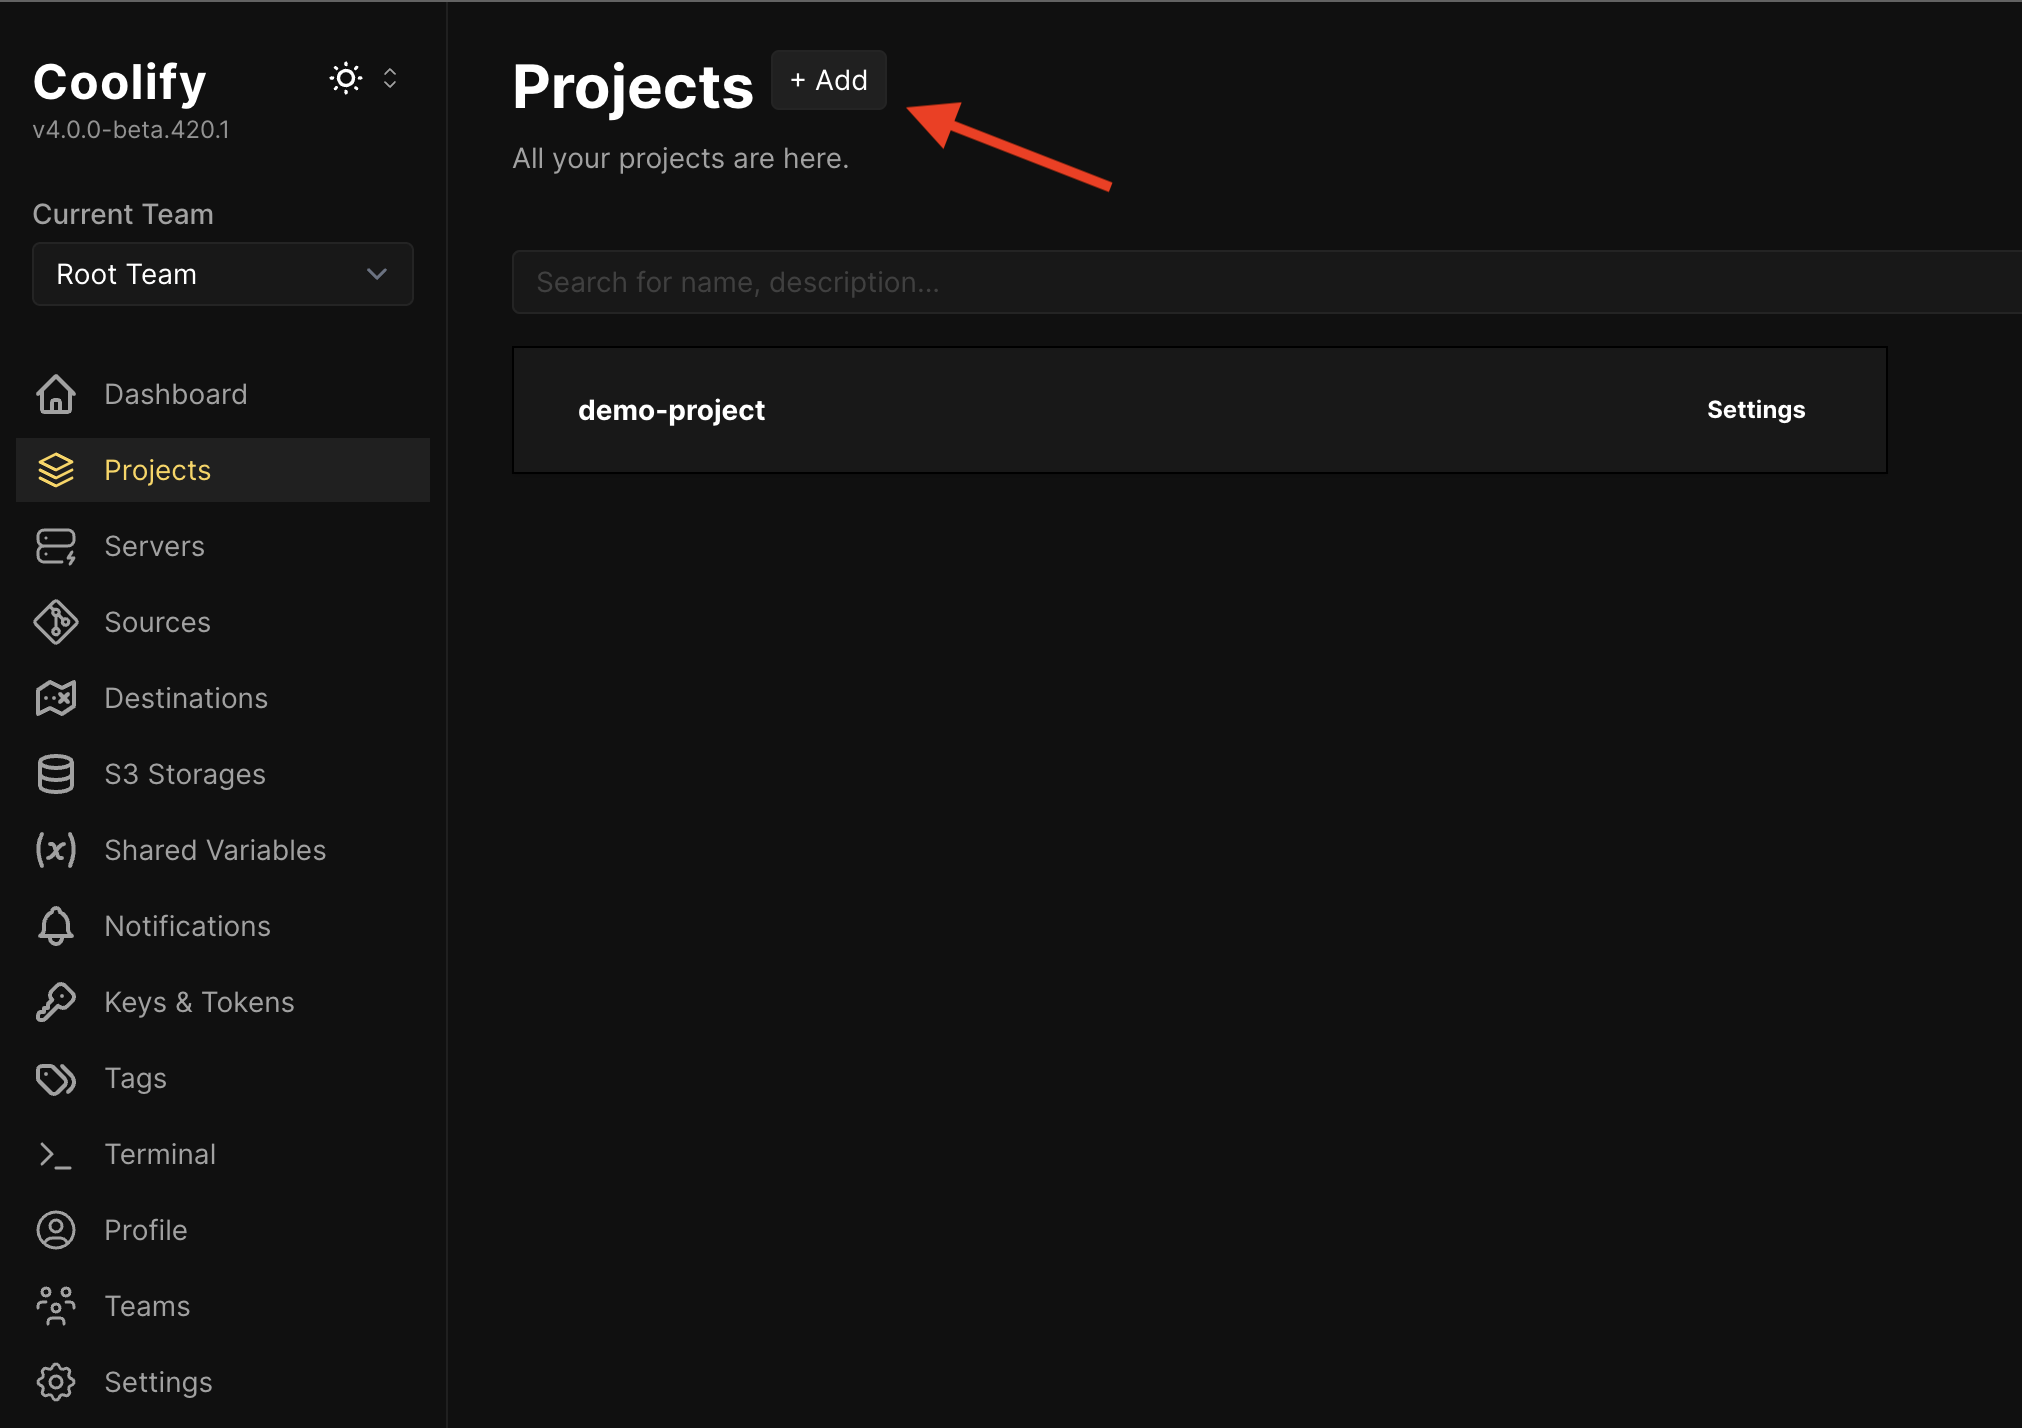Open the demo-project card
Screen dimensions: 2022x1428
1200,410
